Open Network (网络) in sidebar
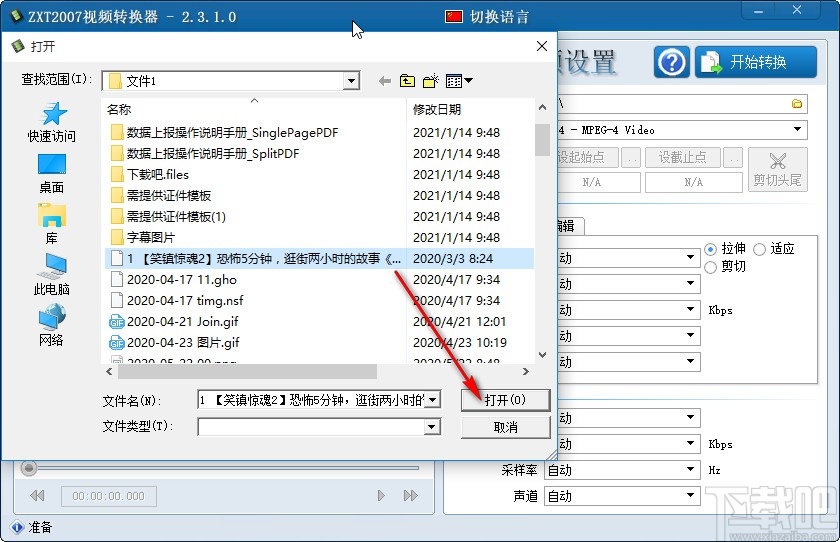 coord(52,326)
